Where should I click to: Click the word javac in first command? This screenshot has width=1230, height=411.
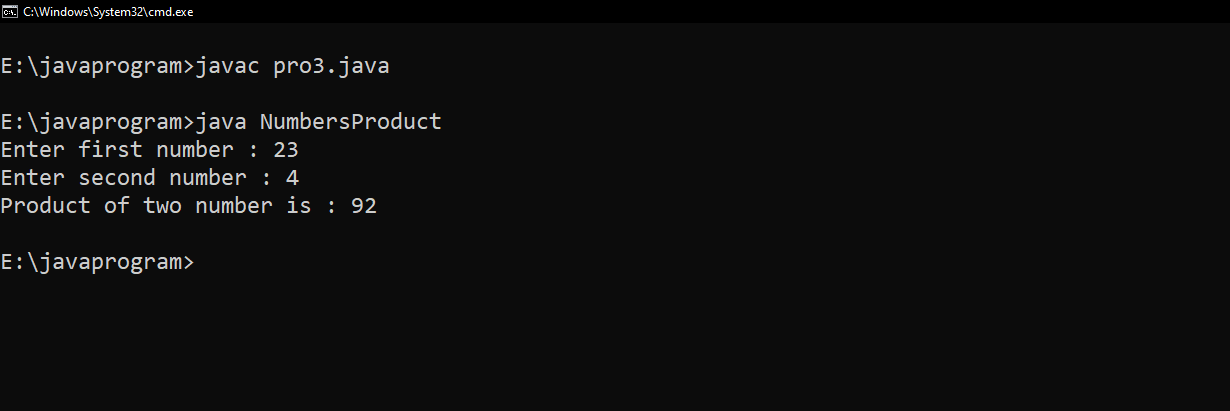point(228,67)
